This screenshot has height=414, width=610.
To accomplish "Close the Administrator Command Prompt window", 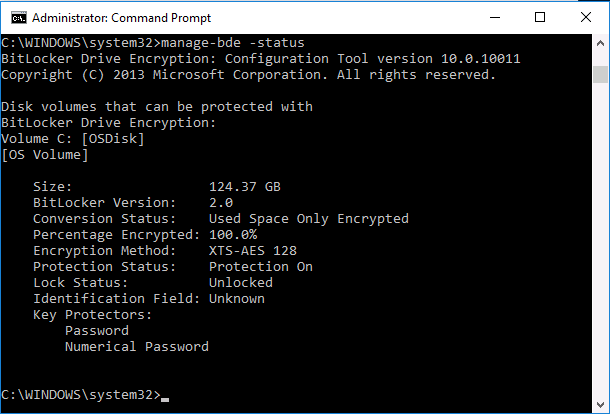I will tap(585, 18).
